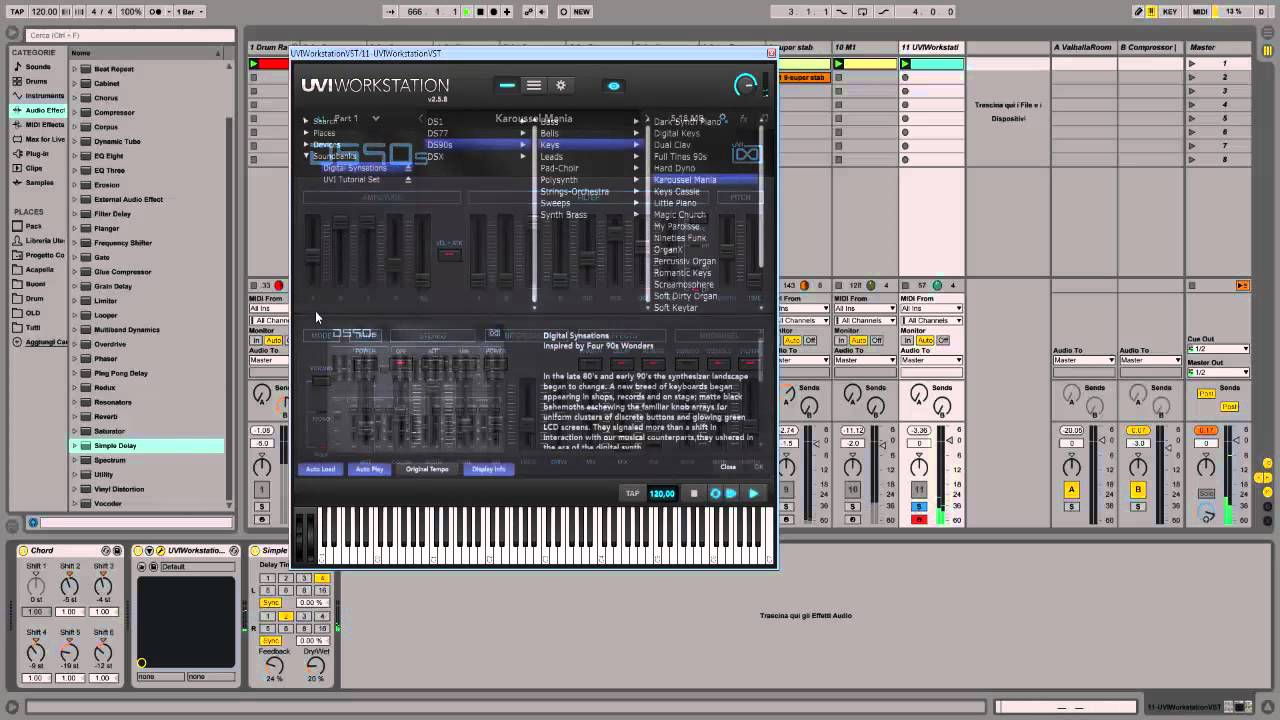Collapse the Soundbanks tree node

tap(307, 156)
